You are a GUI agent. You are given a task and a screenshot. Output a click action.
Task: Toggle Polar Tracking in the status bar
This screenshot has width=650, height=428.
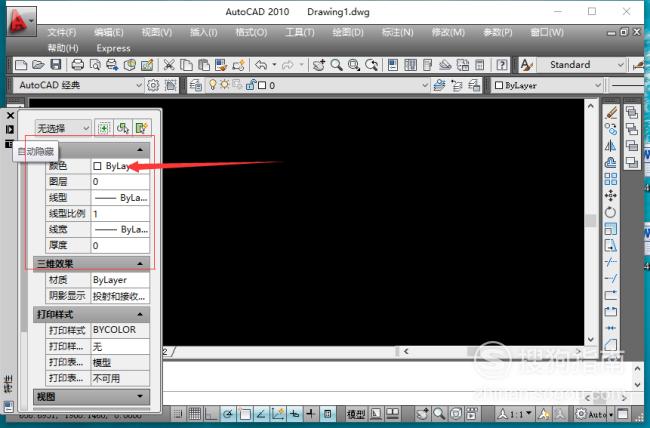228,413
